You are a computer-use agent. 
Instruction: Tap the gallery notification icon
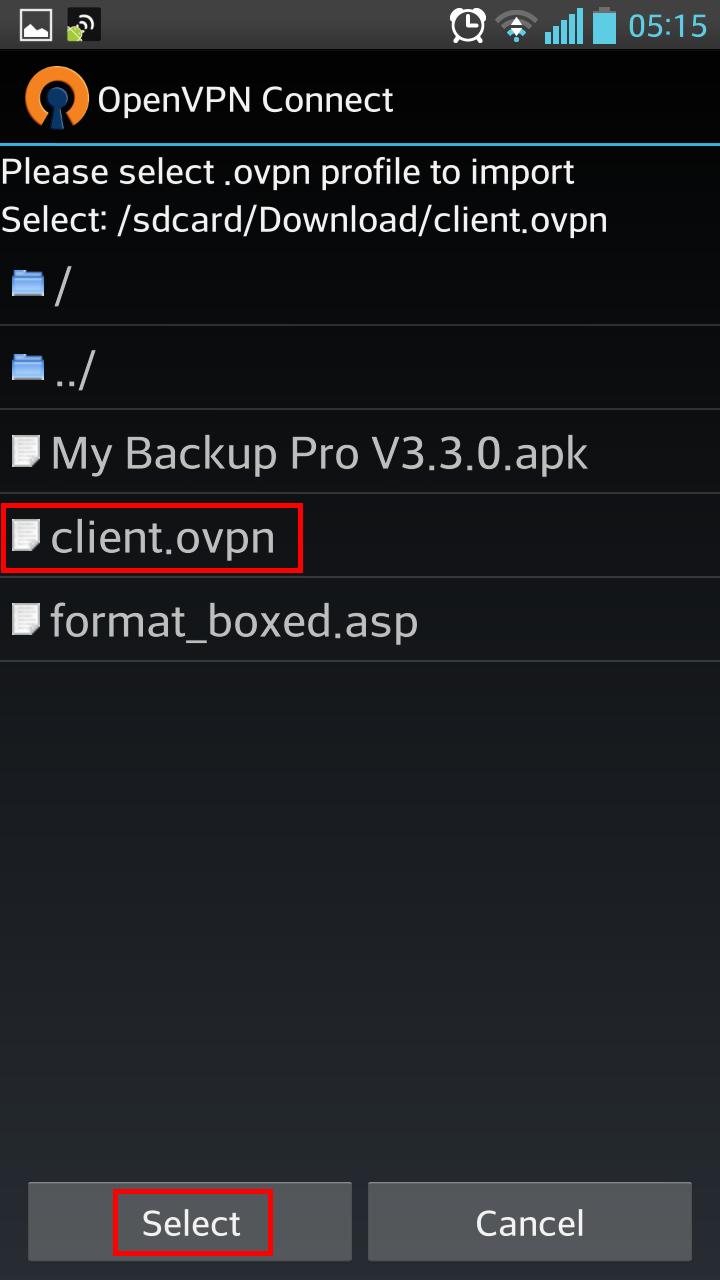(x=36, y=25)
